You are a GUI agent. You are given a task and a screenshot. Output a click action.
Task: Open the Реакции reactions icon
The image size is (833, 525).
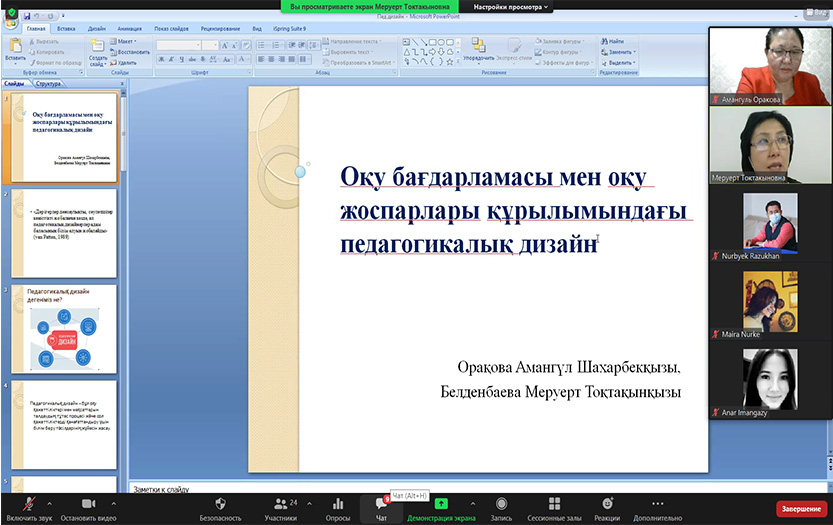click(x=606, y=504)
